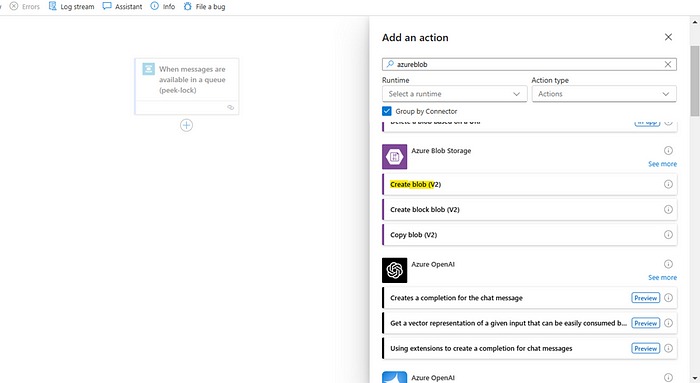Click the search magnifier icon
Viewport: 700px width, 383px height.
click(390, 64)
